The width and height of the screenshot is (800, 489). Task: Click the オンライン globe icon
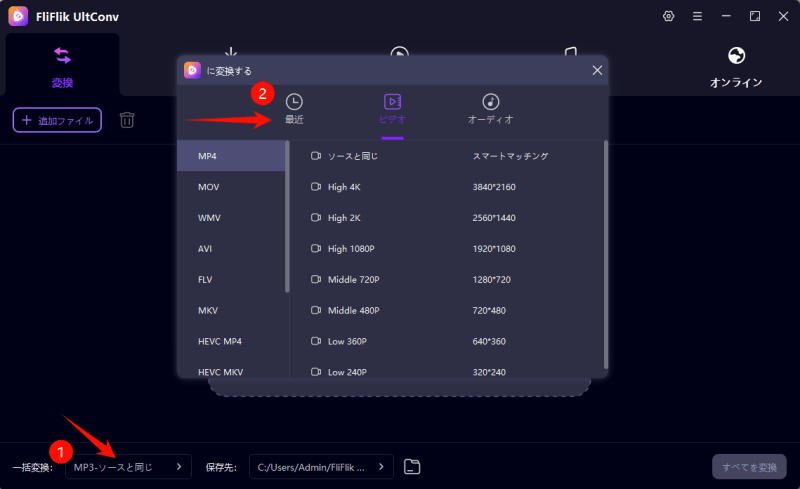[736, 56]
